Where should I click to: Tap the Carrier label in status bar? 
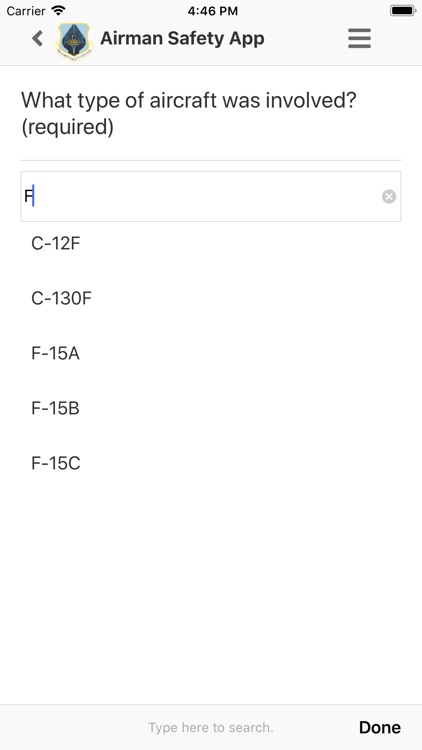pos(26,11)
